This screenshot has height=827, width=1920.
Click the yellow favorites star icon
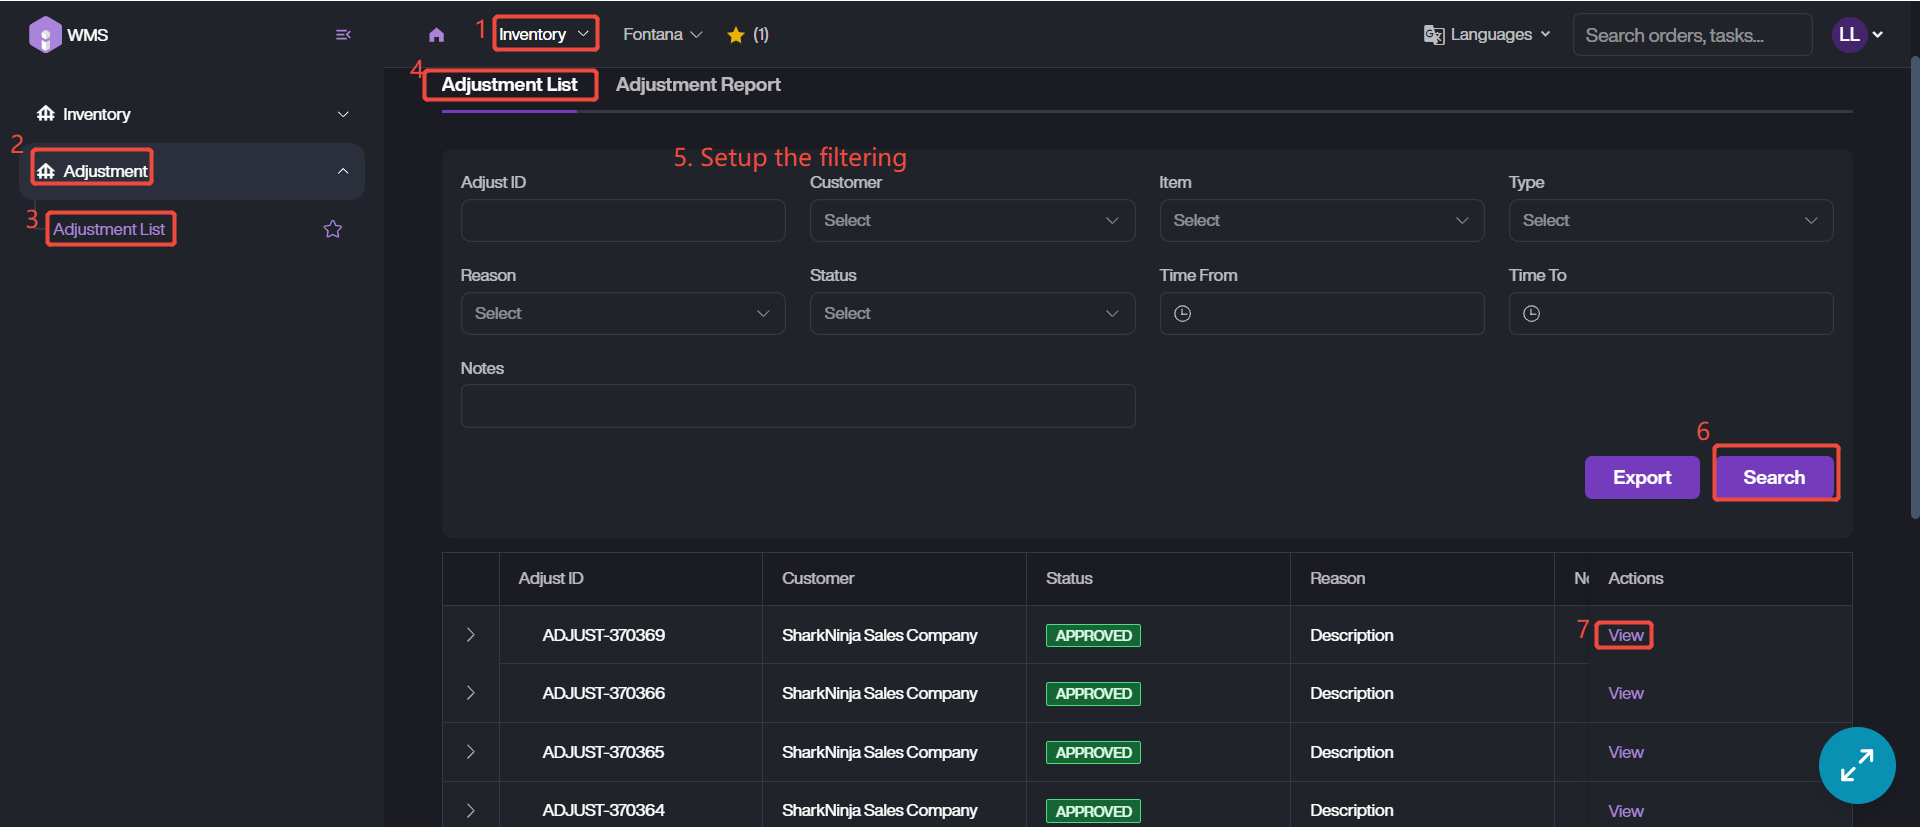tap(736, 35)
